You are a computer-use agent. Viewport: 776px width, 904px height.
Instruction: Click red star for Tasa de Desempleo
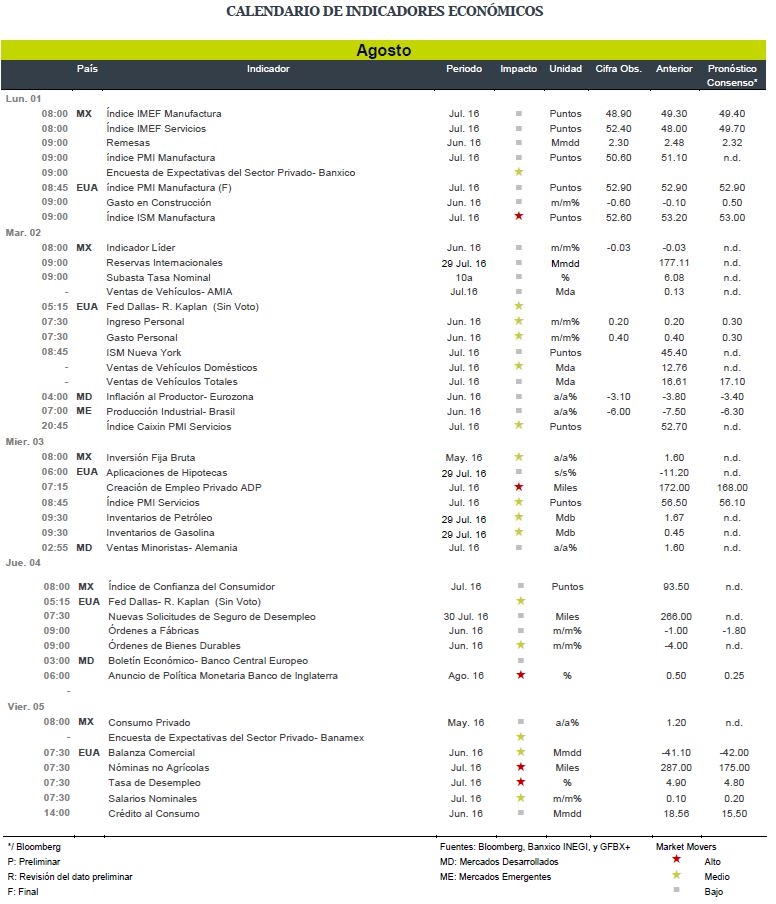[x=521, y=782]
